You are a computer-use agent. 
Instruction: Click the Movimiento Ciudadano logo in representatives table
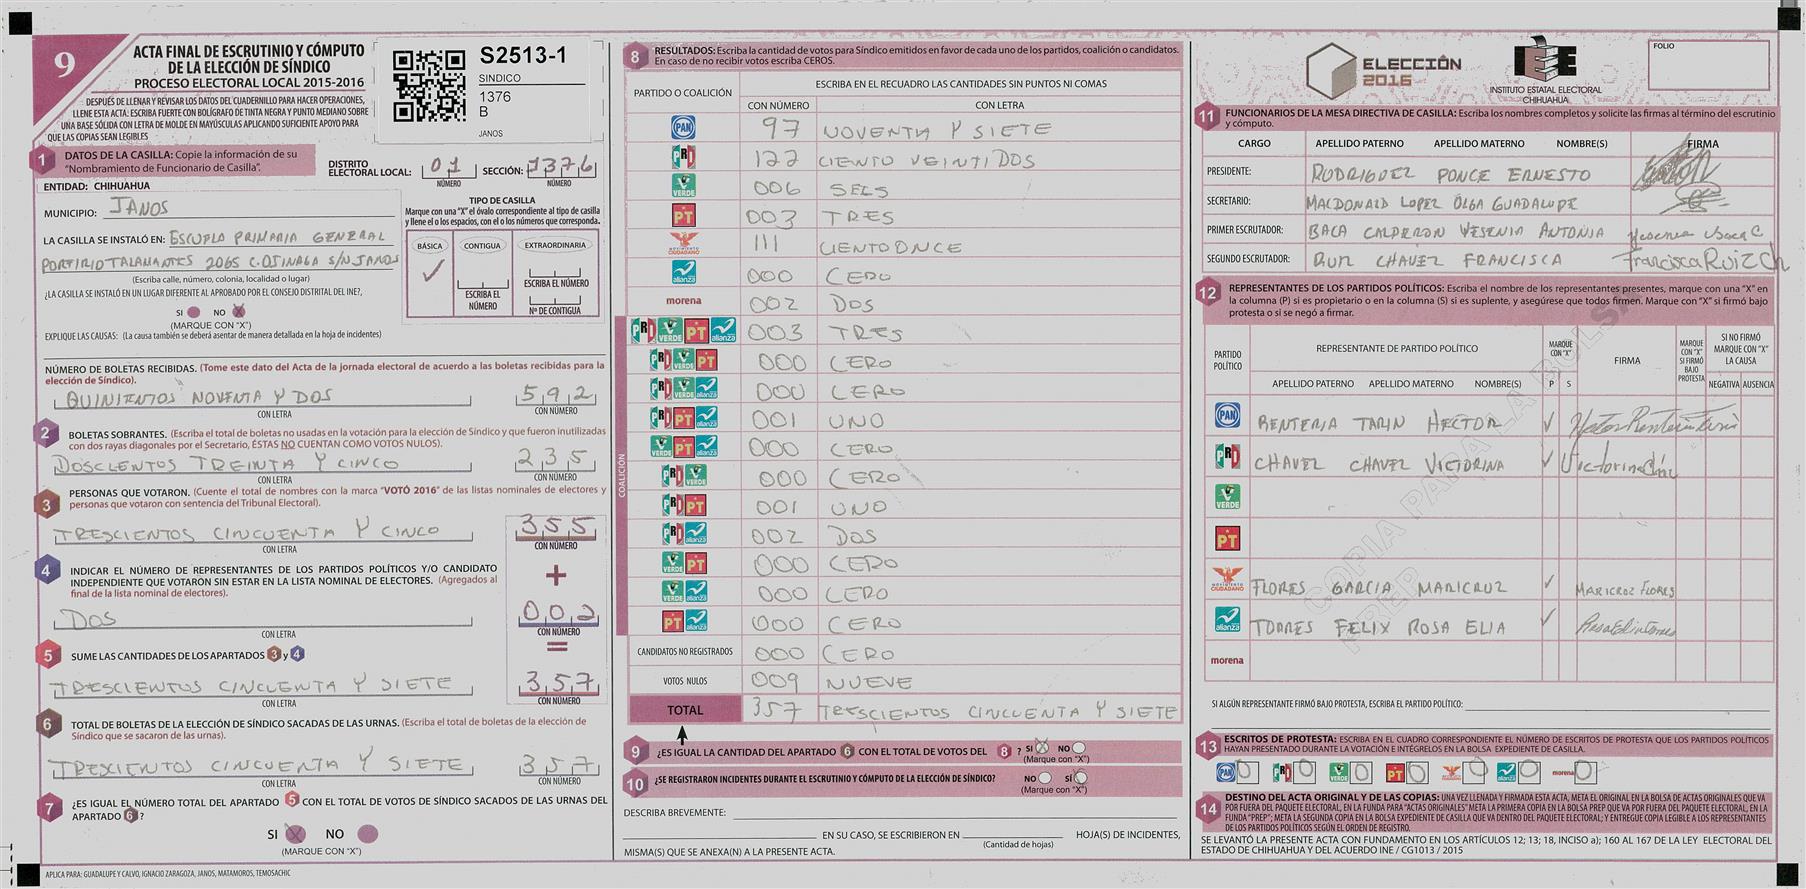[x=1227, y=579]
